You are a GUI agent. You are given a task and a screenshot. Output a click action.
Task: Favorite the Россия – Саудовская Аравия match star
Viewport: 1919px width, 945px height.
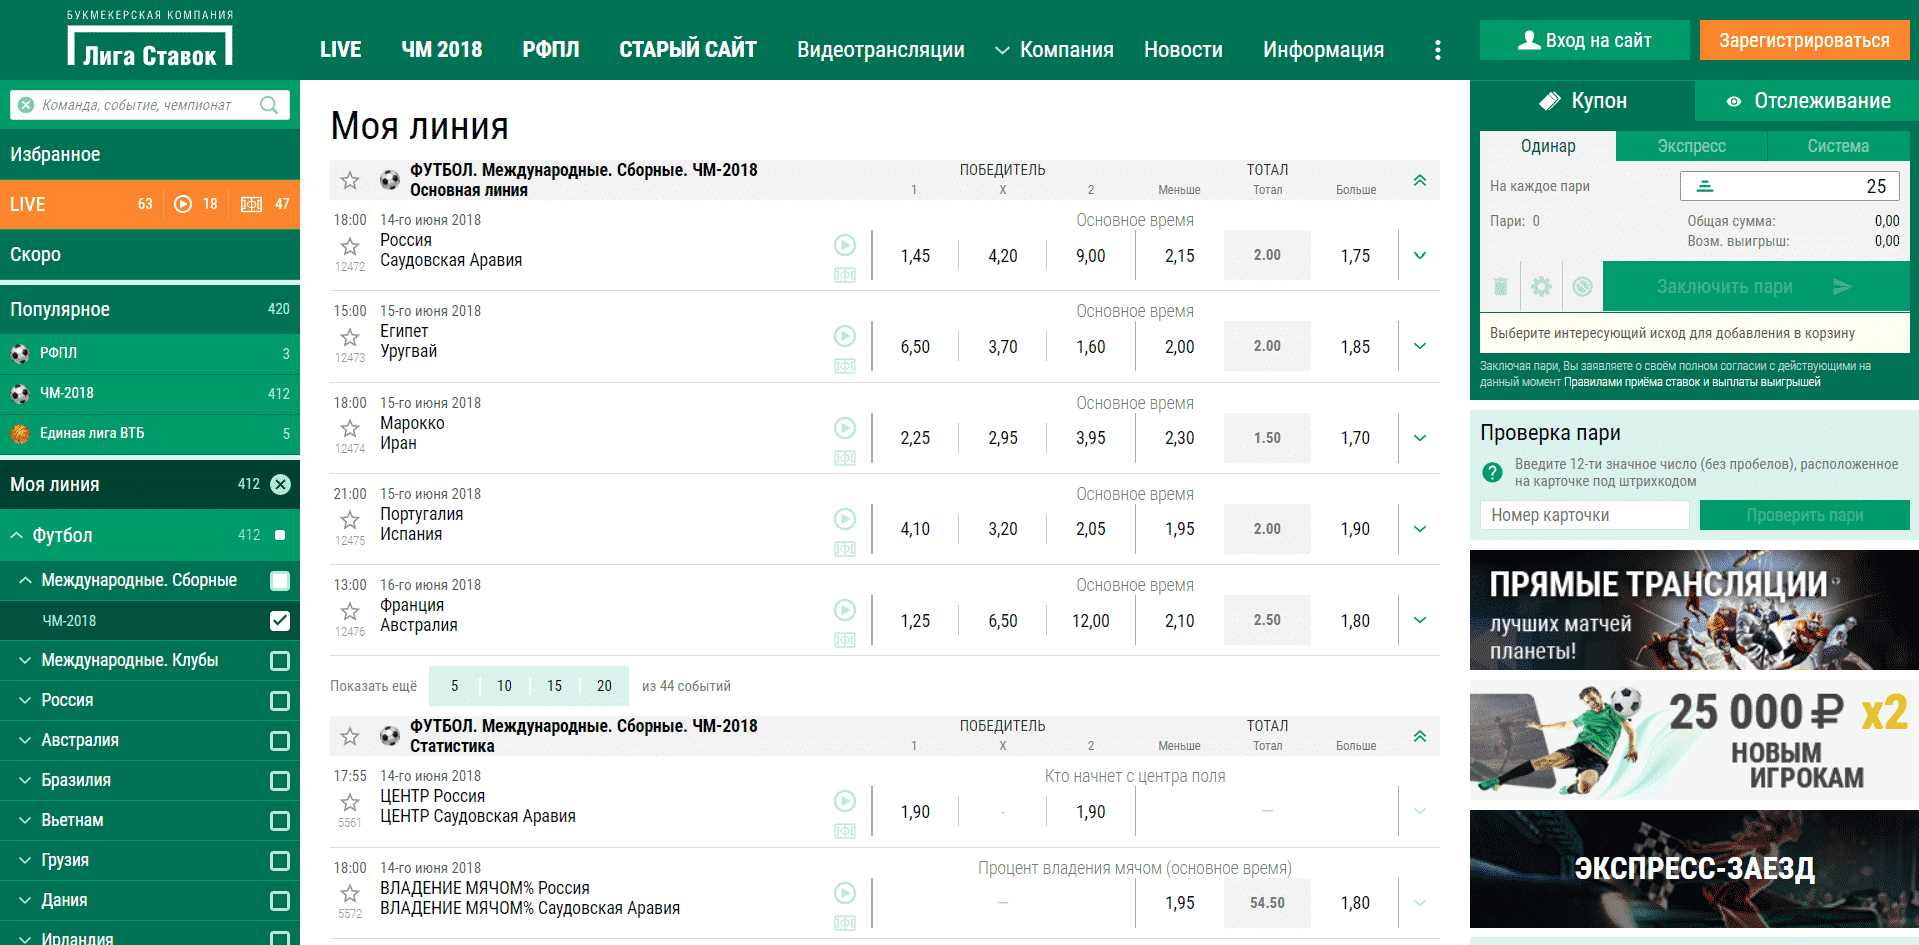click(350, 246)
